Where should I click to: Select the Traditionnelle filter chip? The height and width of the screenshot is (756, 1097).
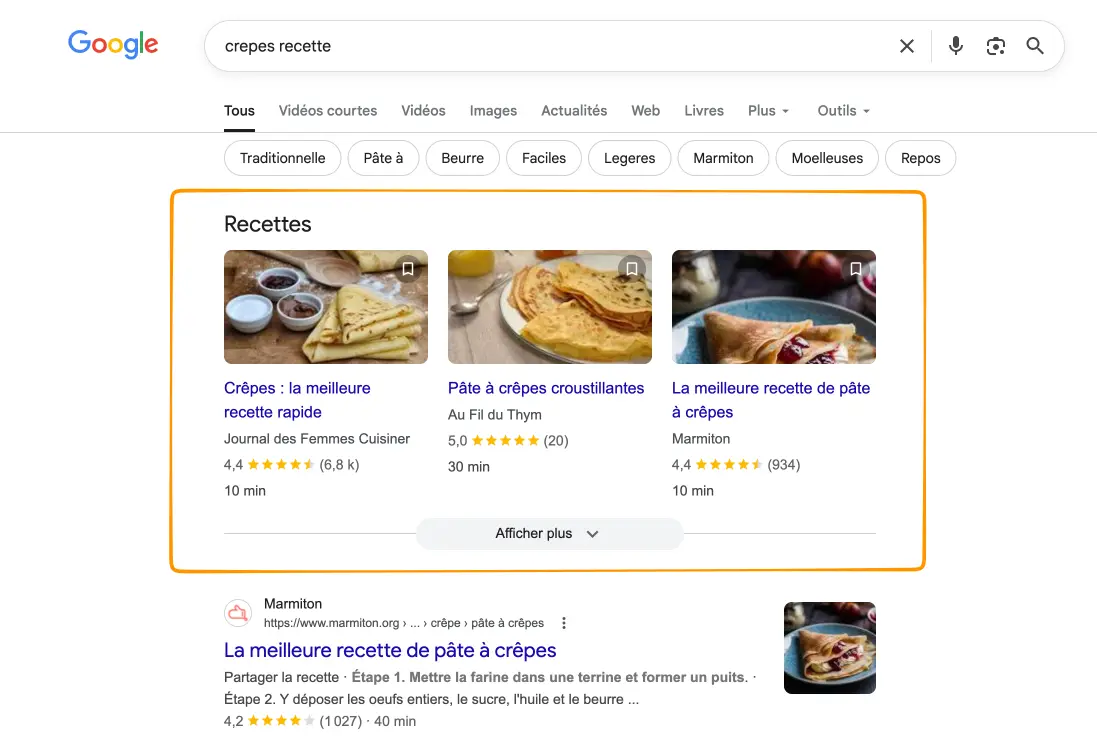point(283,158)
